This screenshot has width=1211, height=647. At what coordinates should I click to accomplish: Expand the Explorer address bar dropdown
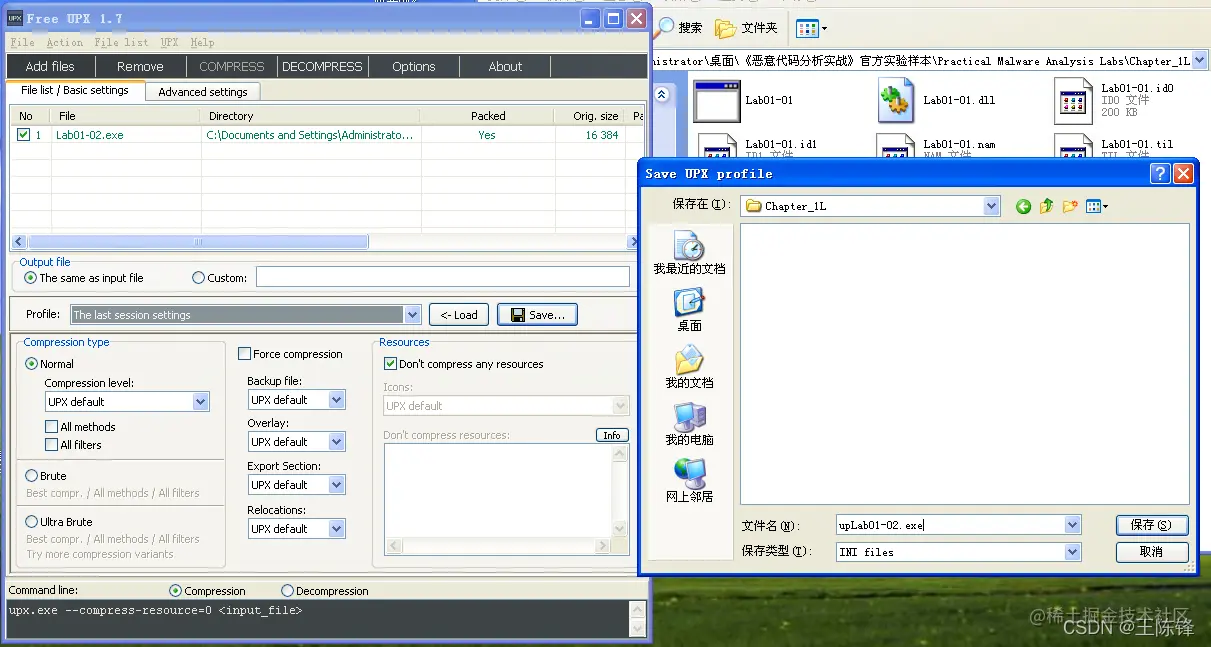click(1201, 61)
